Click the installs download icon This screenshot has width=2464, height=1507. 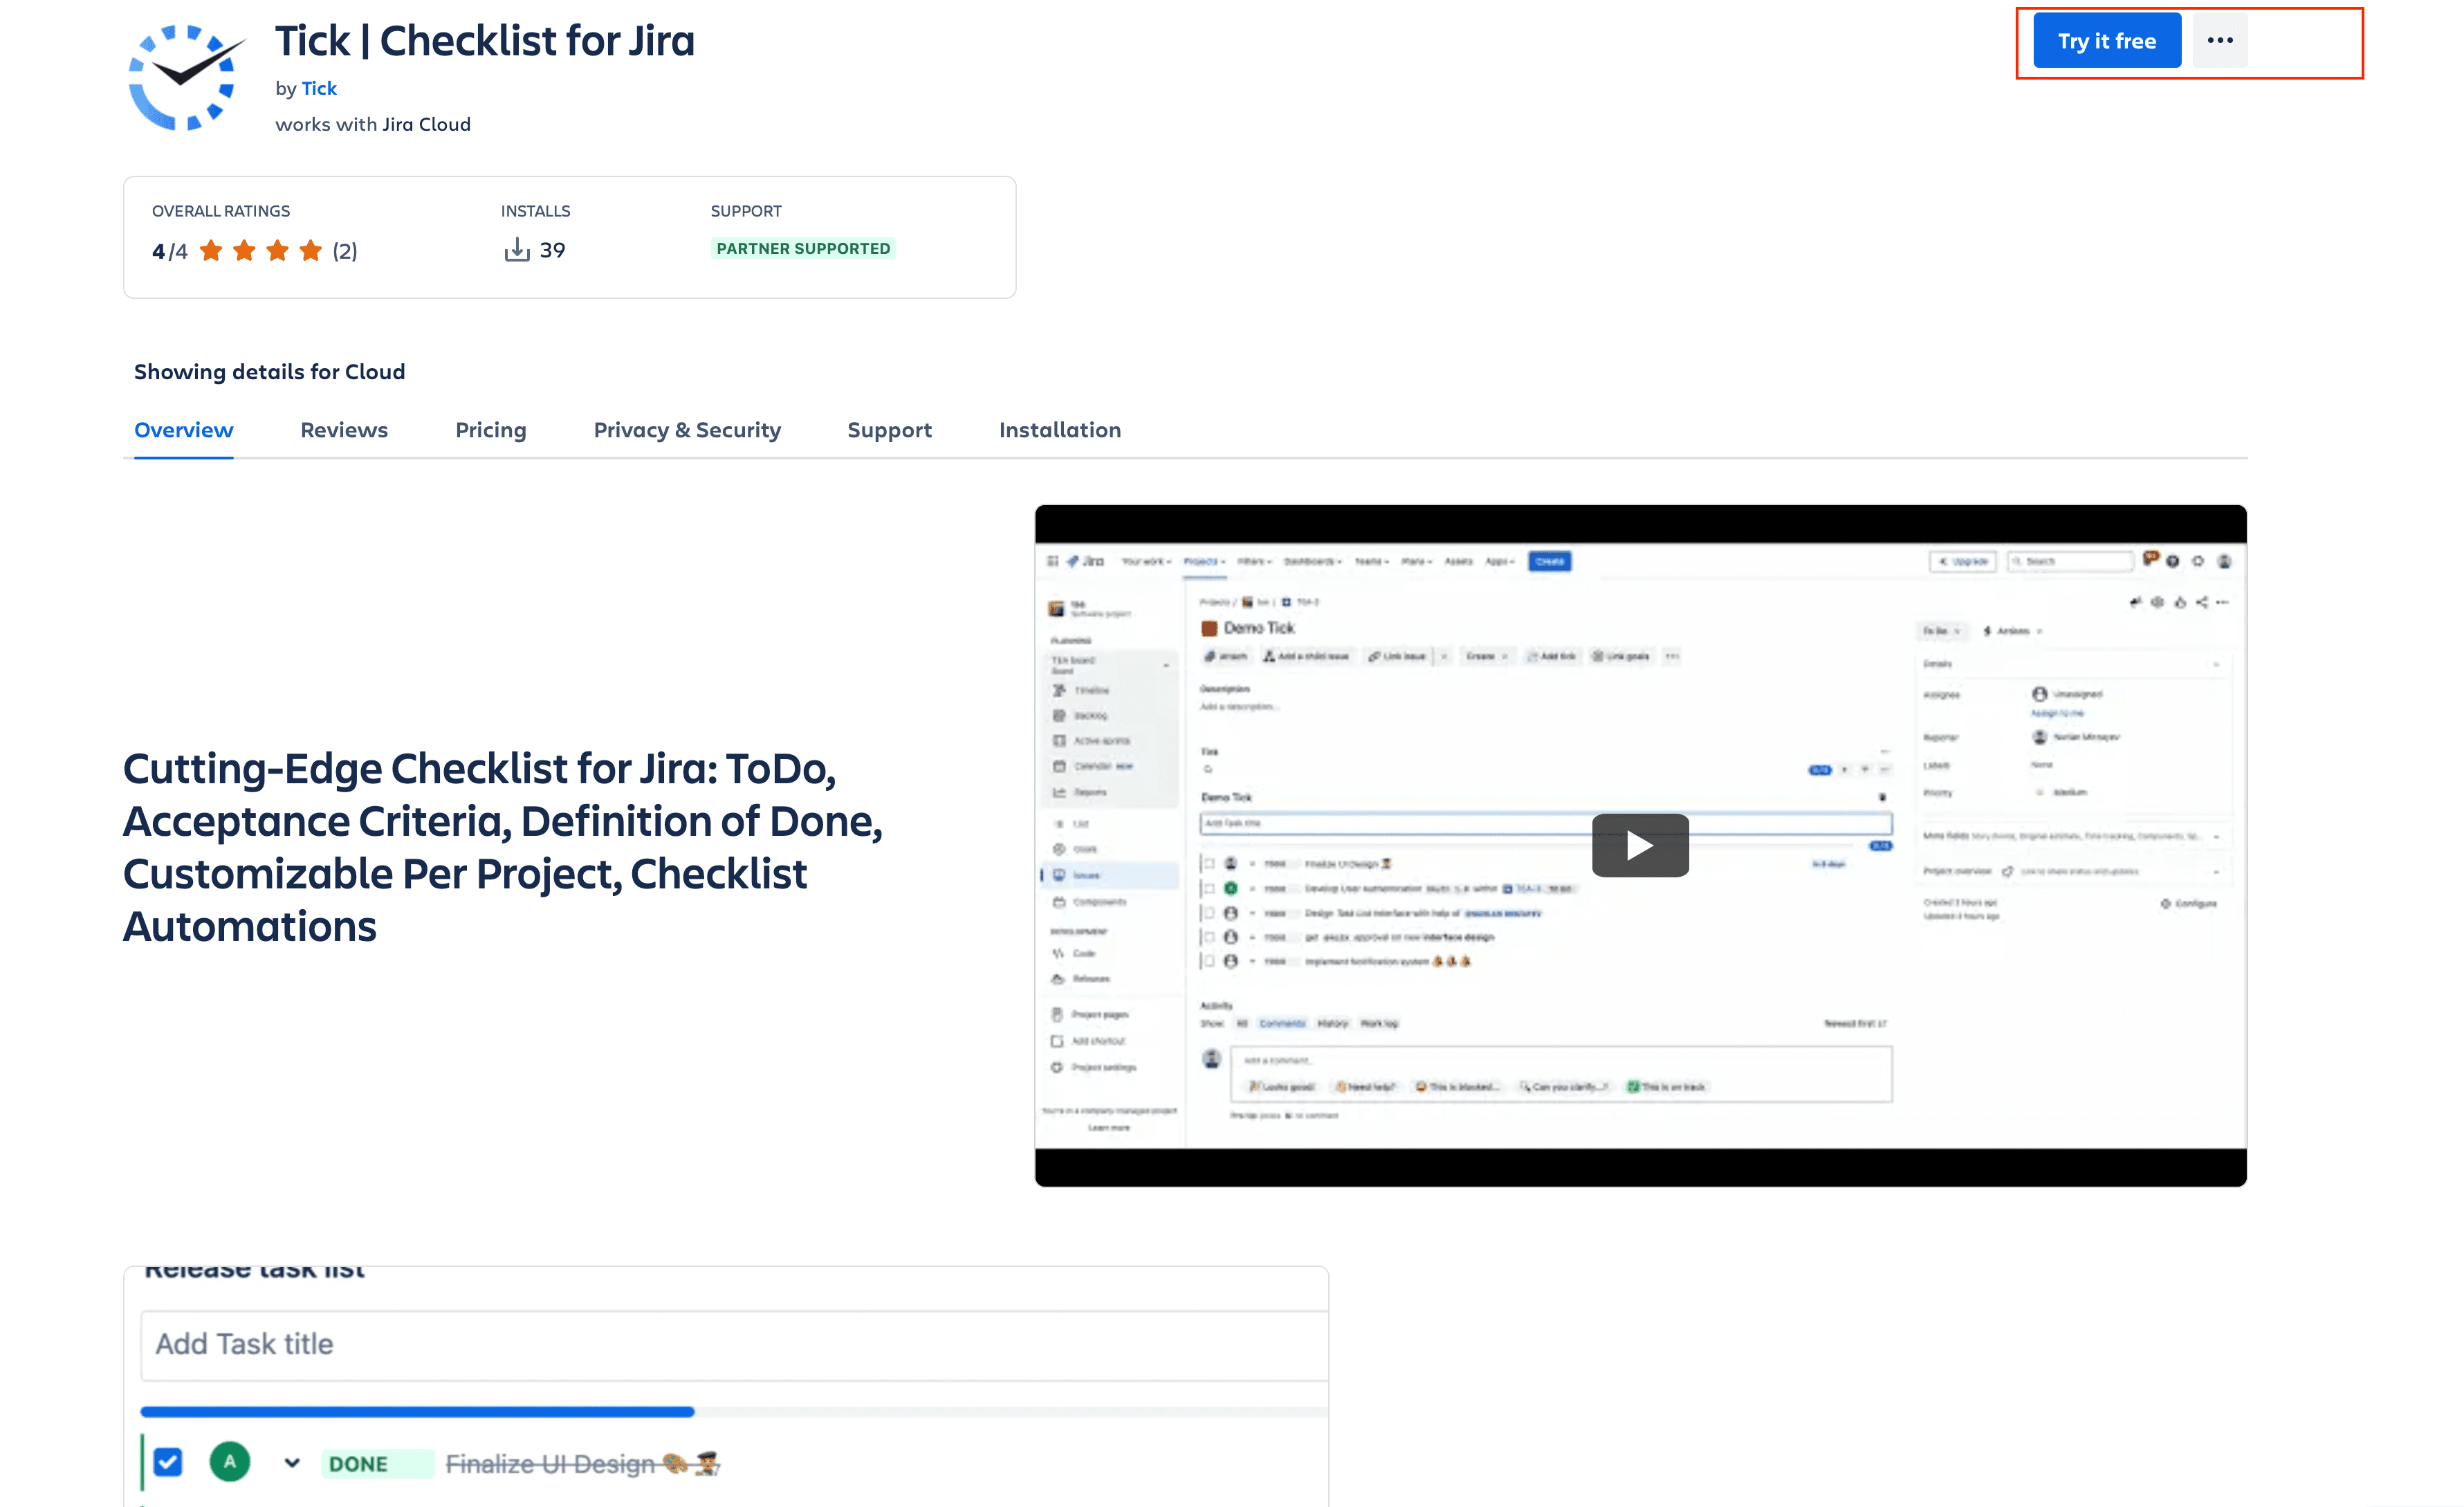[517, 250]
